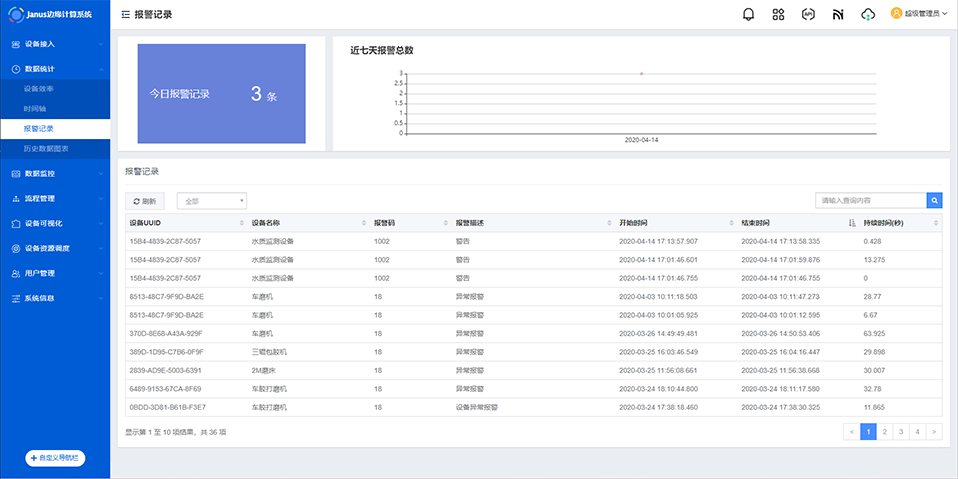Viewport: 958px width, 479px height.
Task: Click the Janus logo in the sidebar
Action: [x=16, y=14]
